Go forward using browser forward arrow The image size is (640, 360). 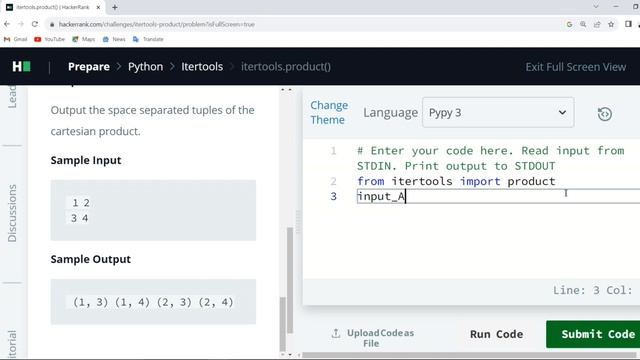point(21,24)
